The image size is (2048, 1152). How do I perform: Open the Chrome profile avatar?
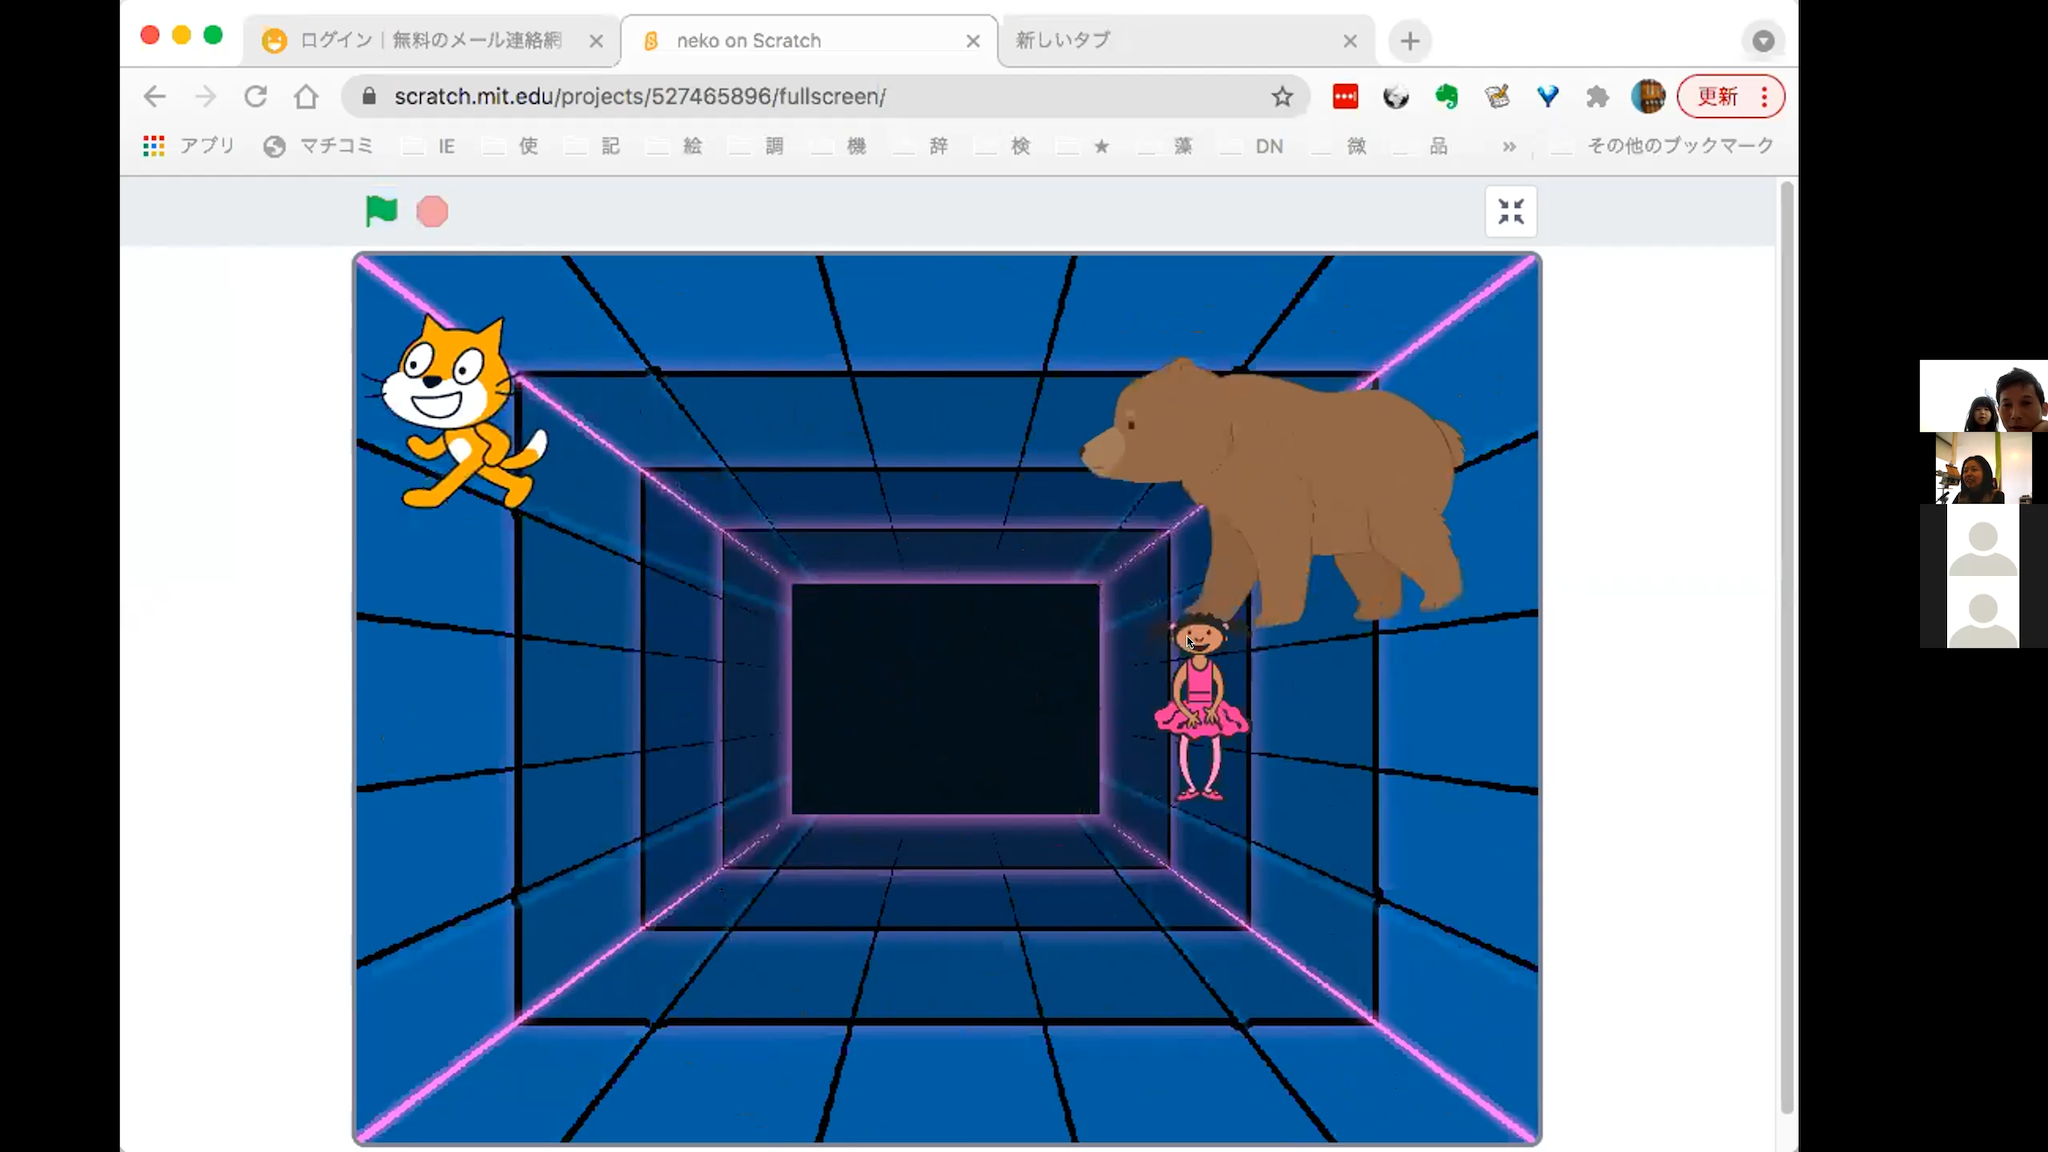point(1648,96)
